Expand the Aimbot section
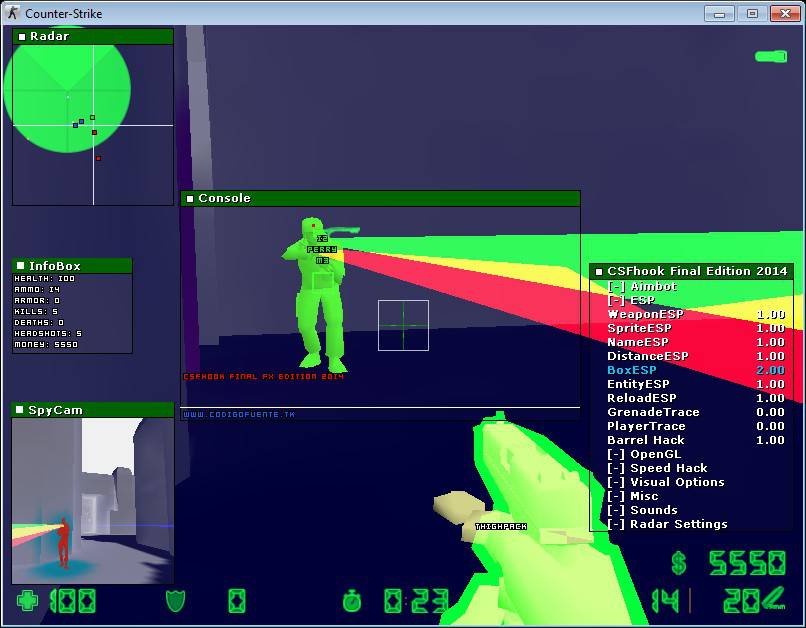 (641, 286)
